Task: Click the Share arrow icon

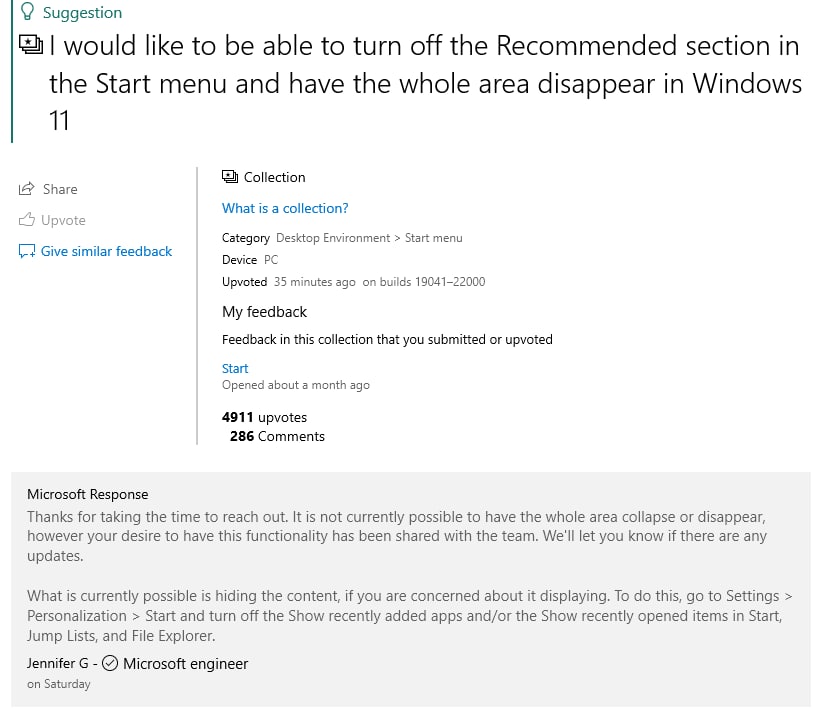Action: point(27,189)
